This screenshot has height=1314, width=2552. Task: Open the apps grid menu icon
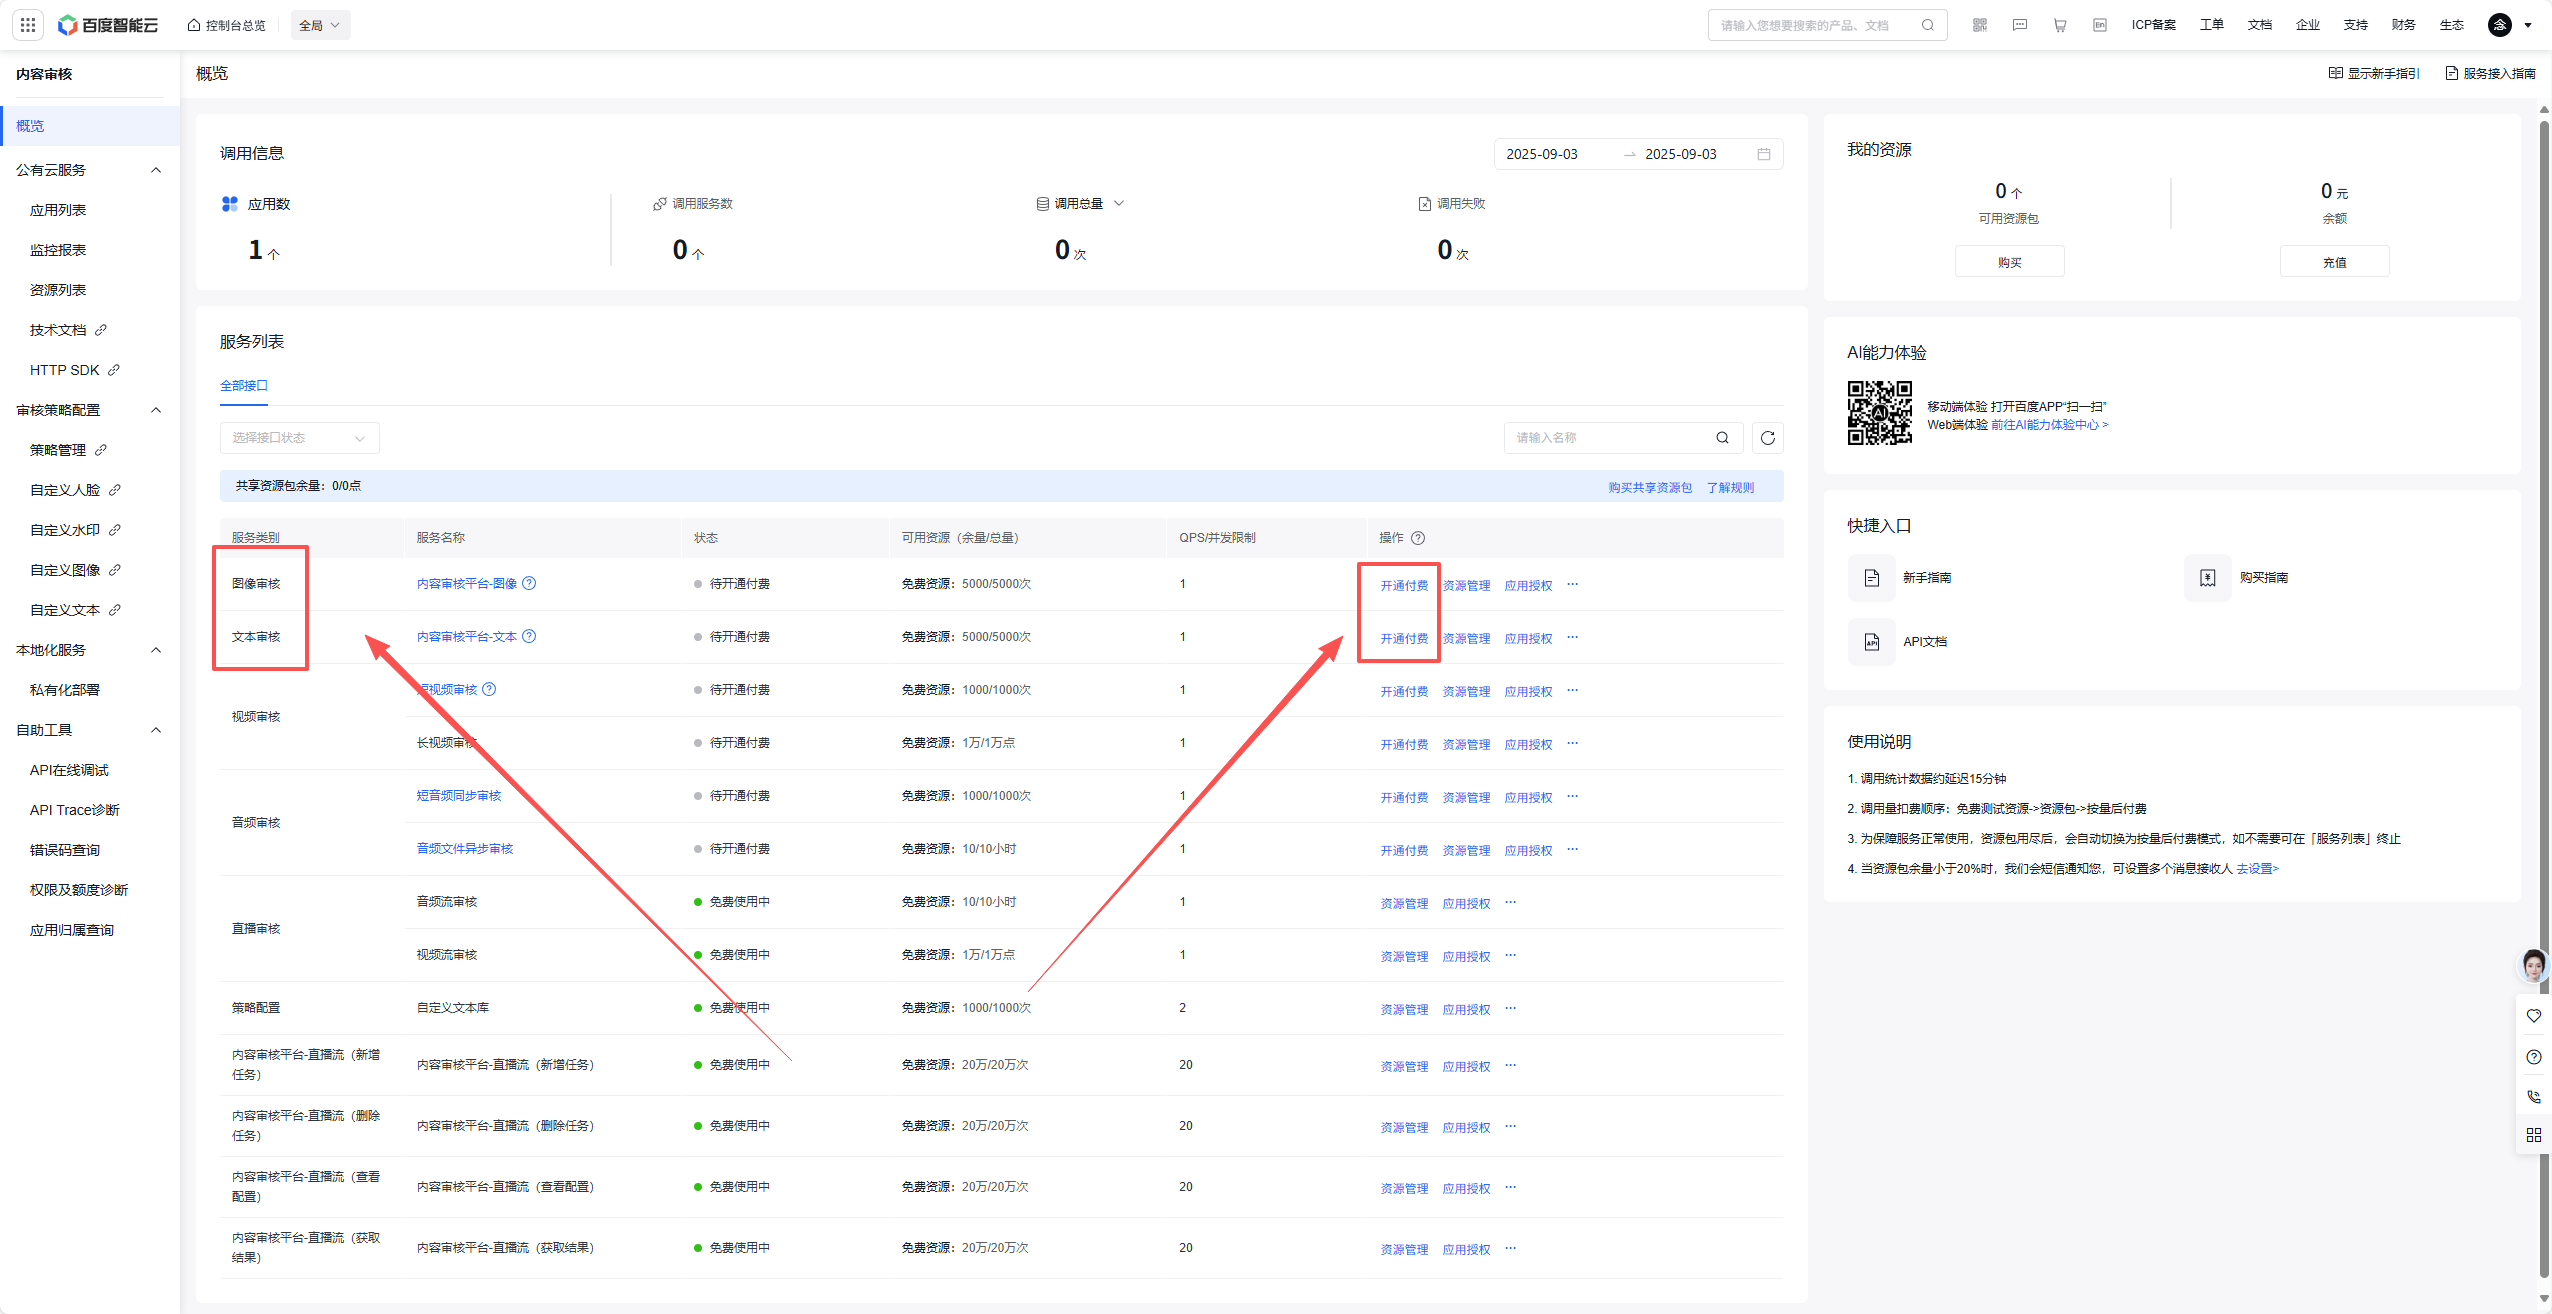tap(28, 25)
